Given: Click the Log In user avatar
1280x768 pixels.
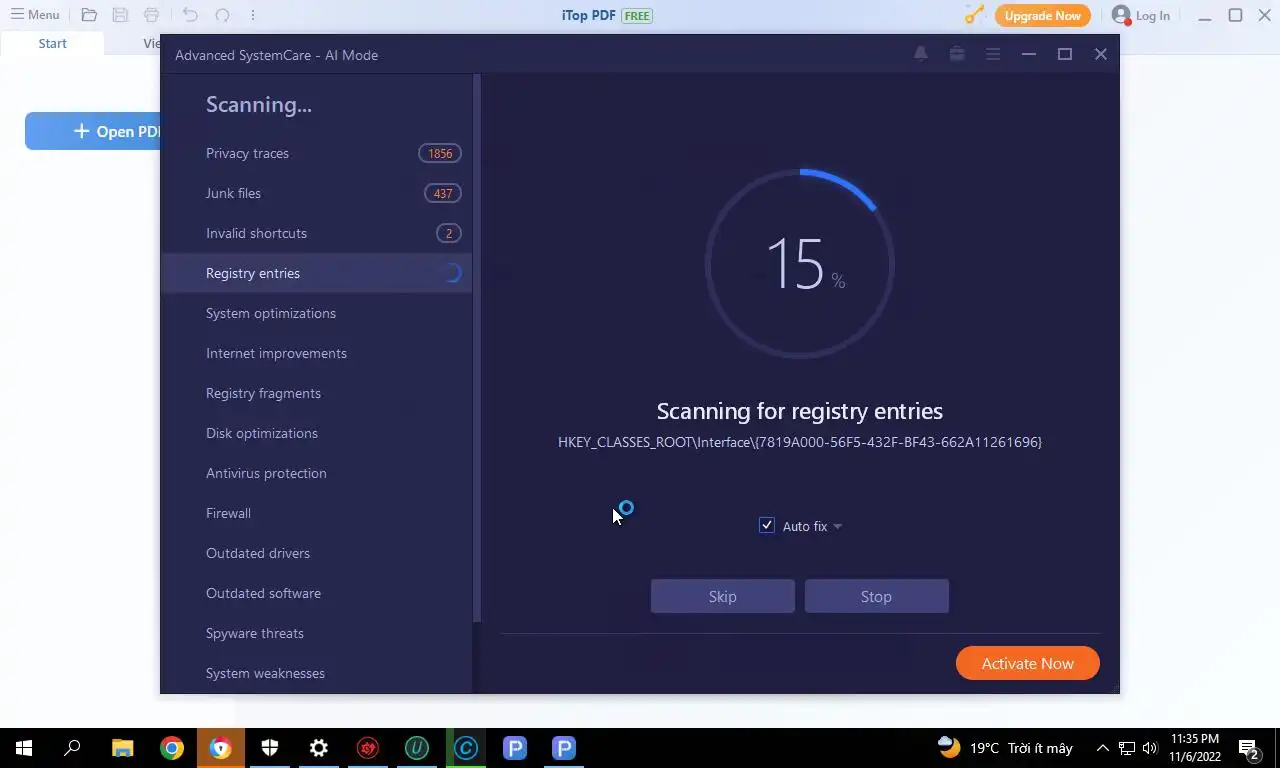Looking at the screenshot, I should click(1121, 15).
